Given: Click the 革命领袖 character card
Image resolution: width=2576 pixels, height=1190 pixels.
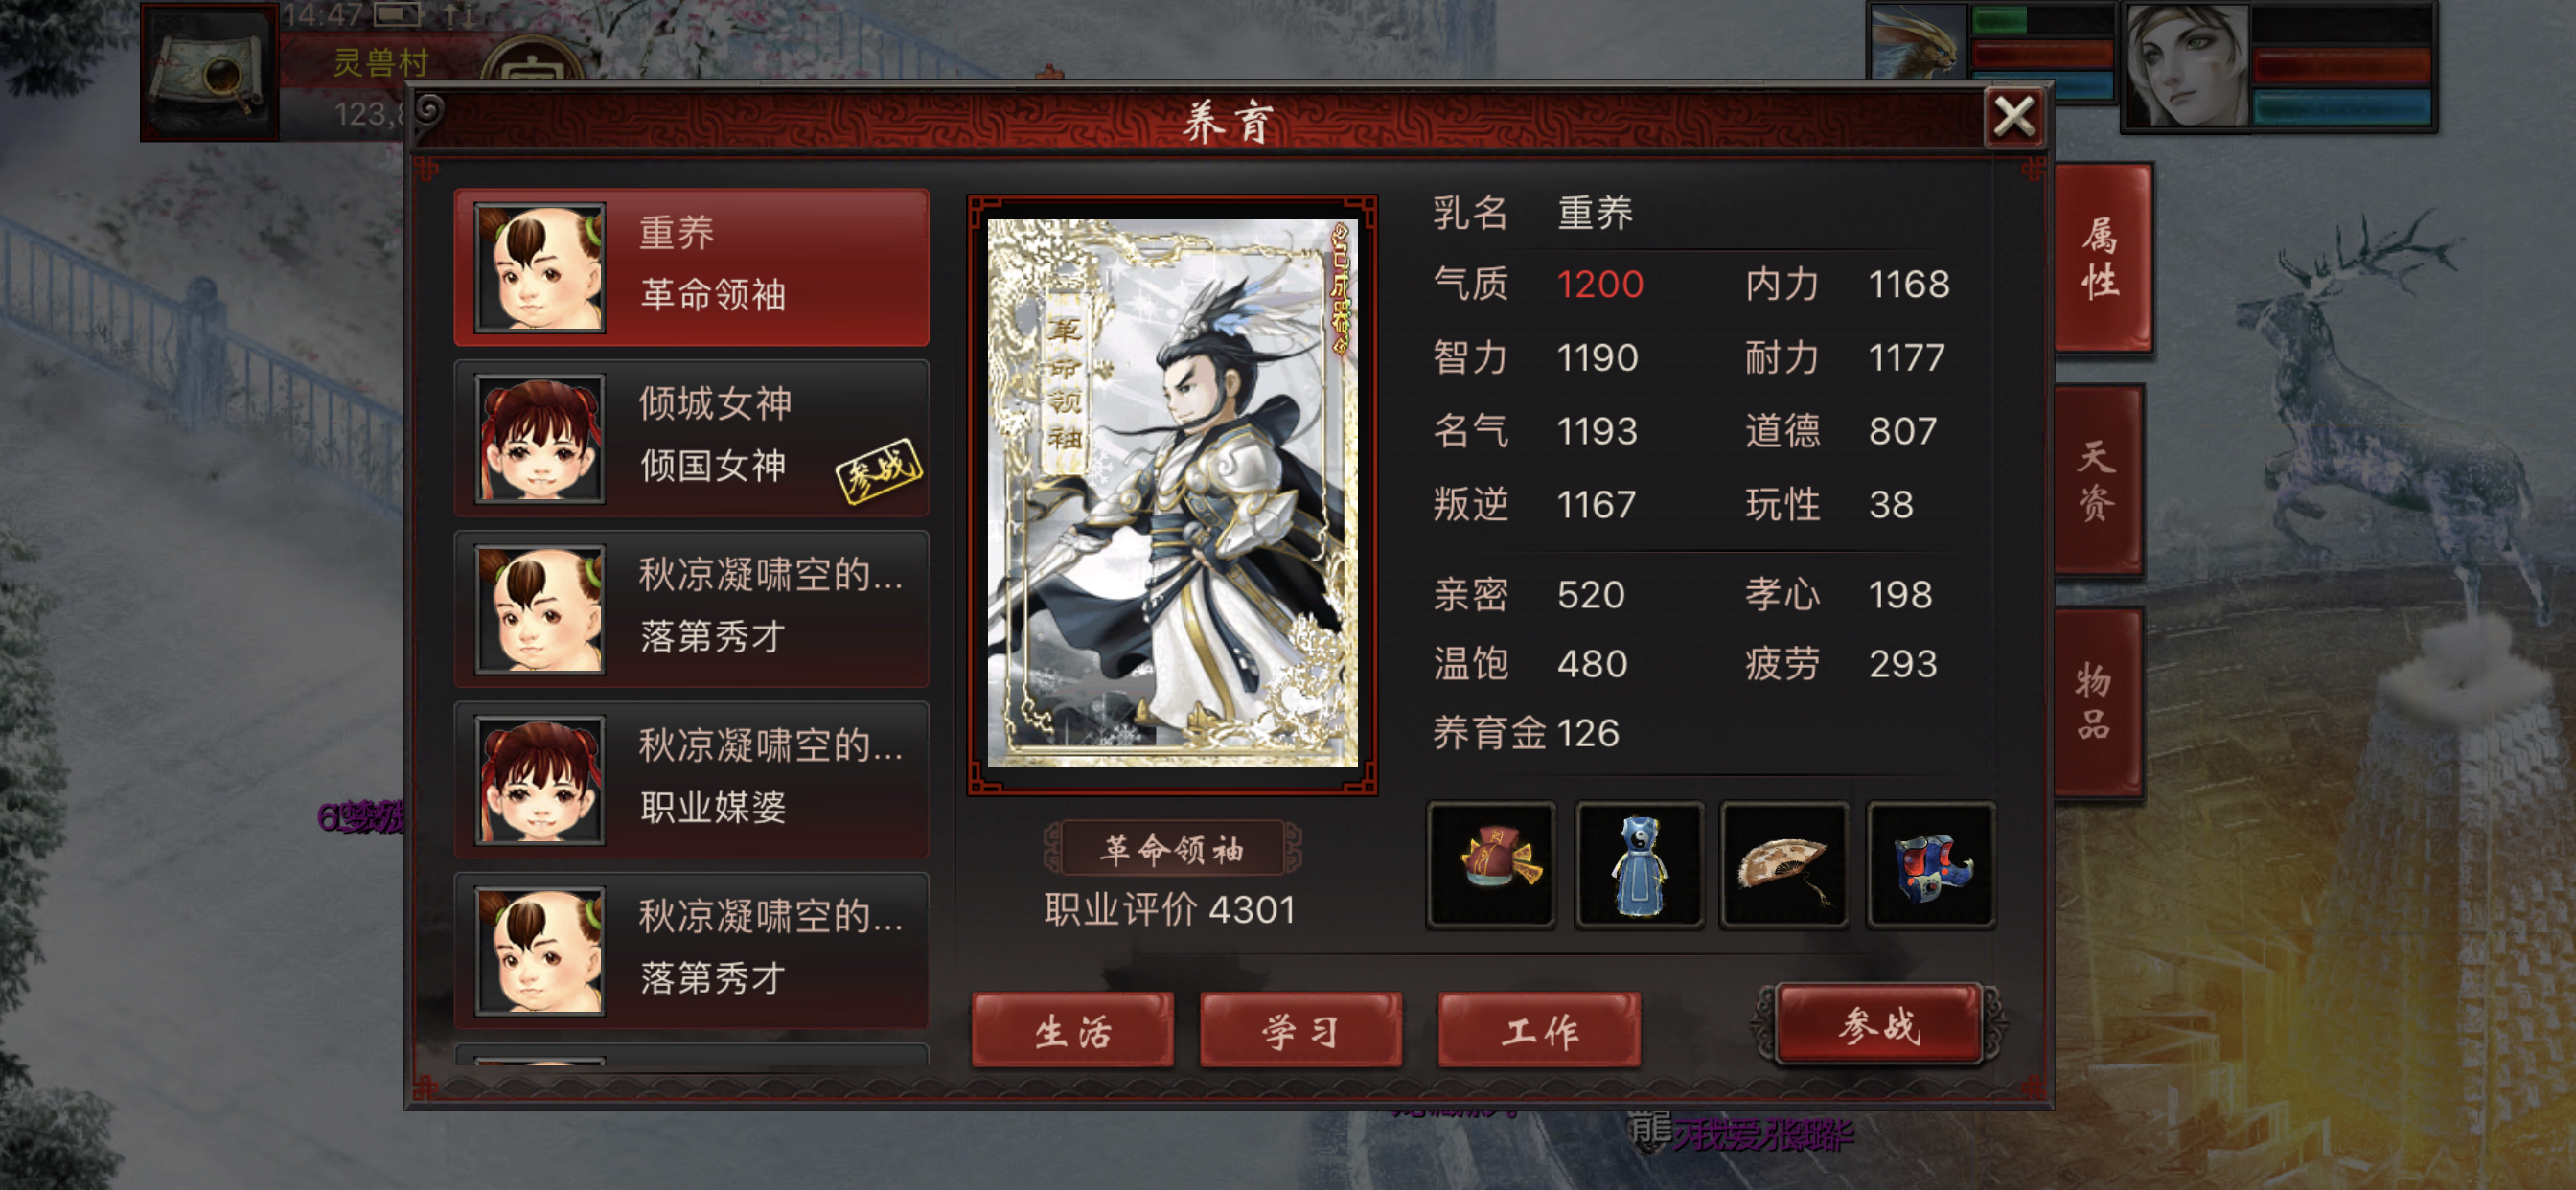Looking at the screenshot, I should pyautogui.click(x=1172, y=494).
